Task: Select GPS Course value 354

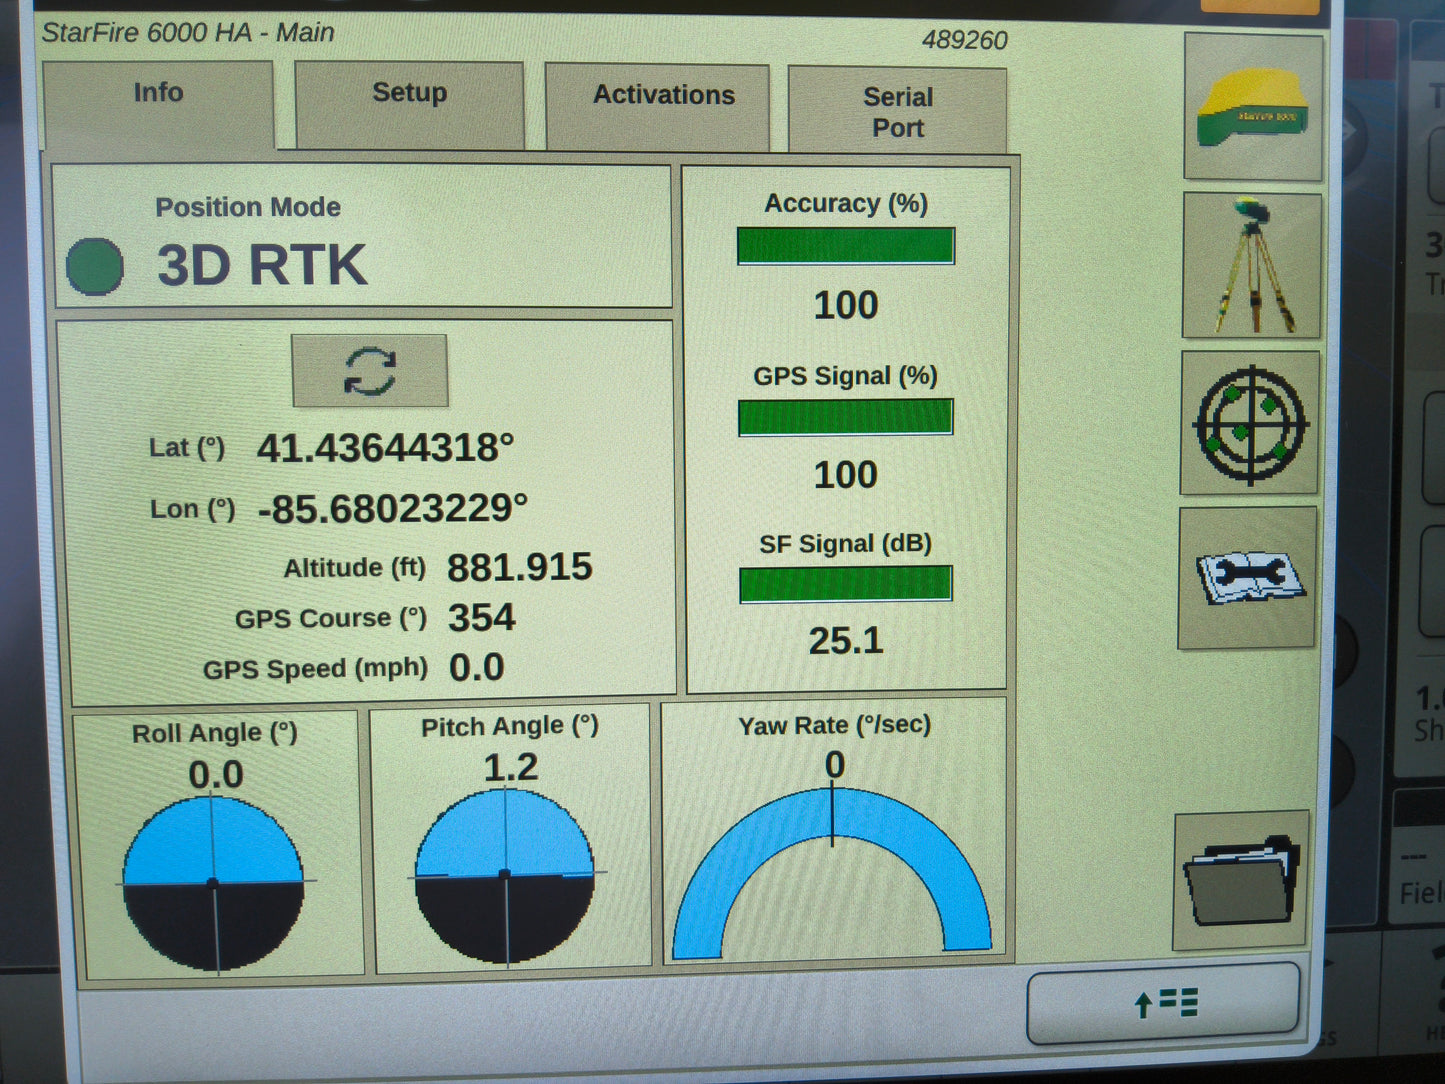Action: click(x=481, y=618)
